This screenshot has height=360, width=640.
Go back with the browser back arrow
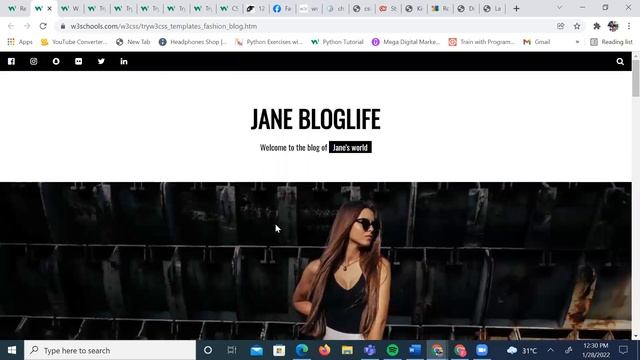[x=11, y=26]
